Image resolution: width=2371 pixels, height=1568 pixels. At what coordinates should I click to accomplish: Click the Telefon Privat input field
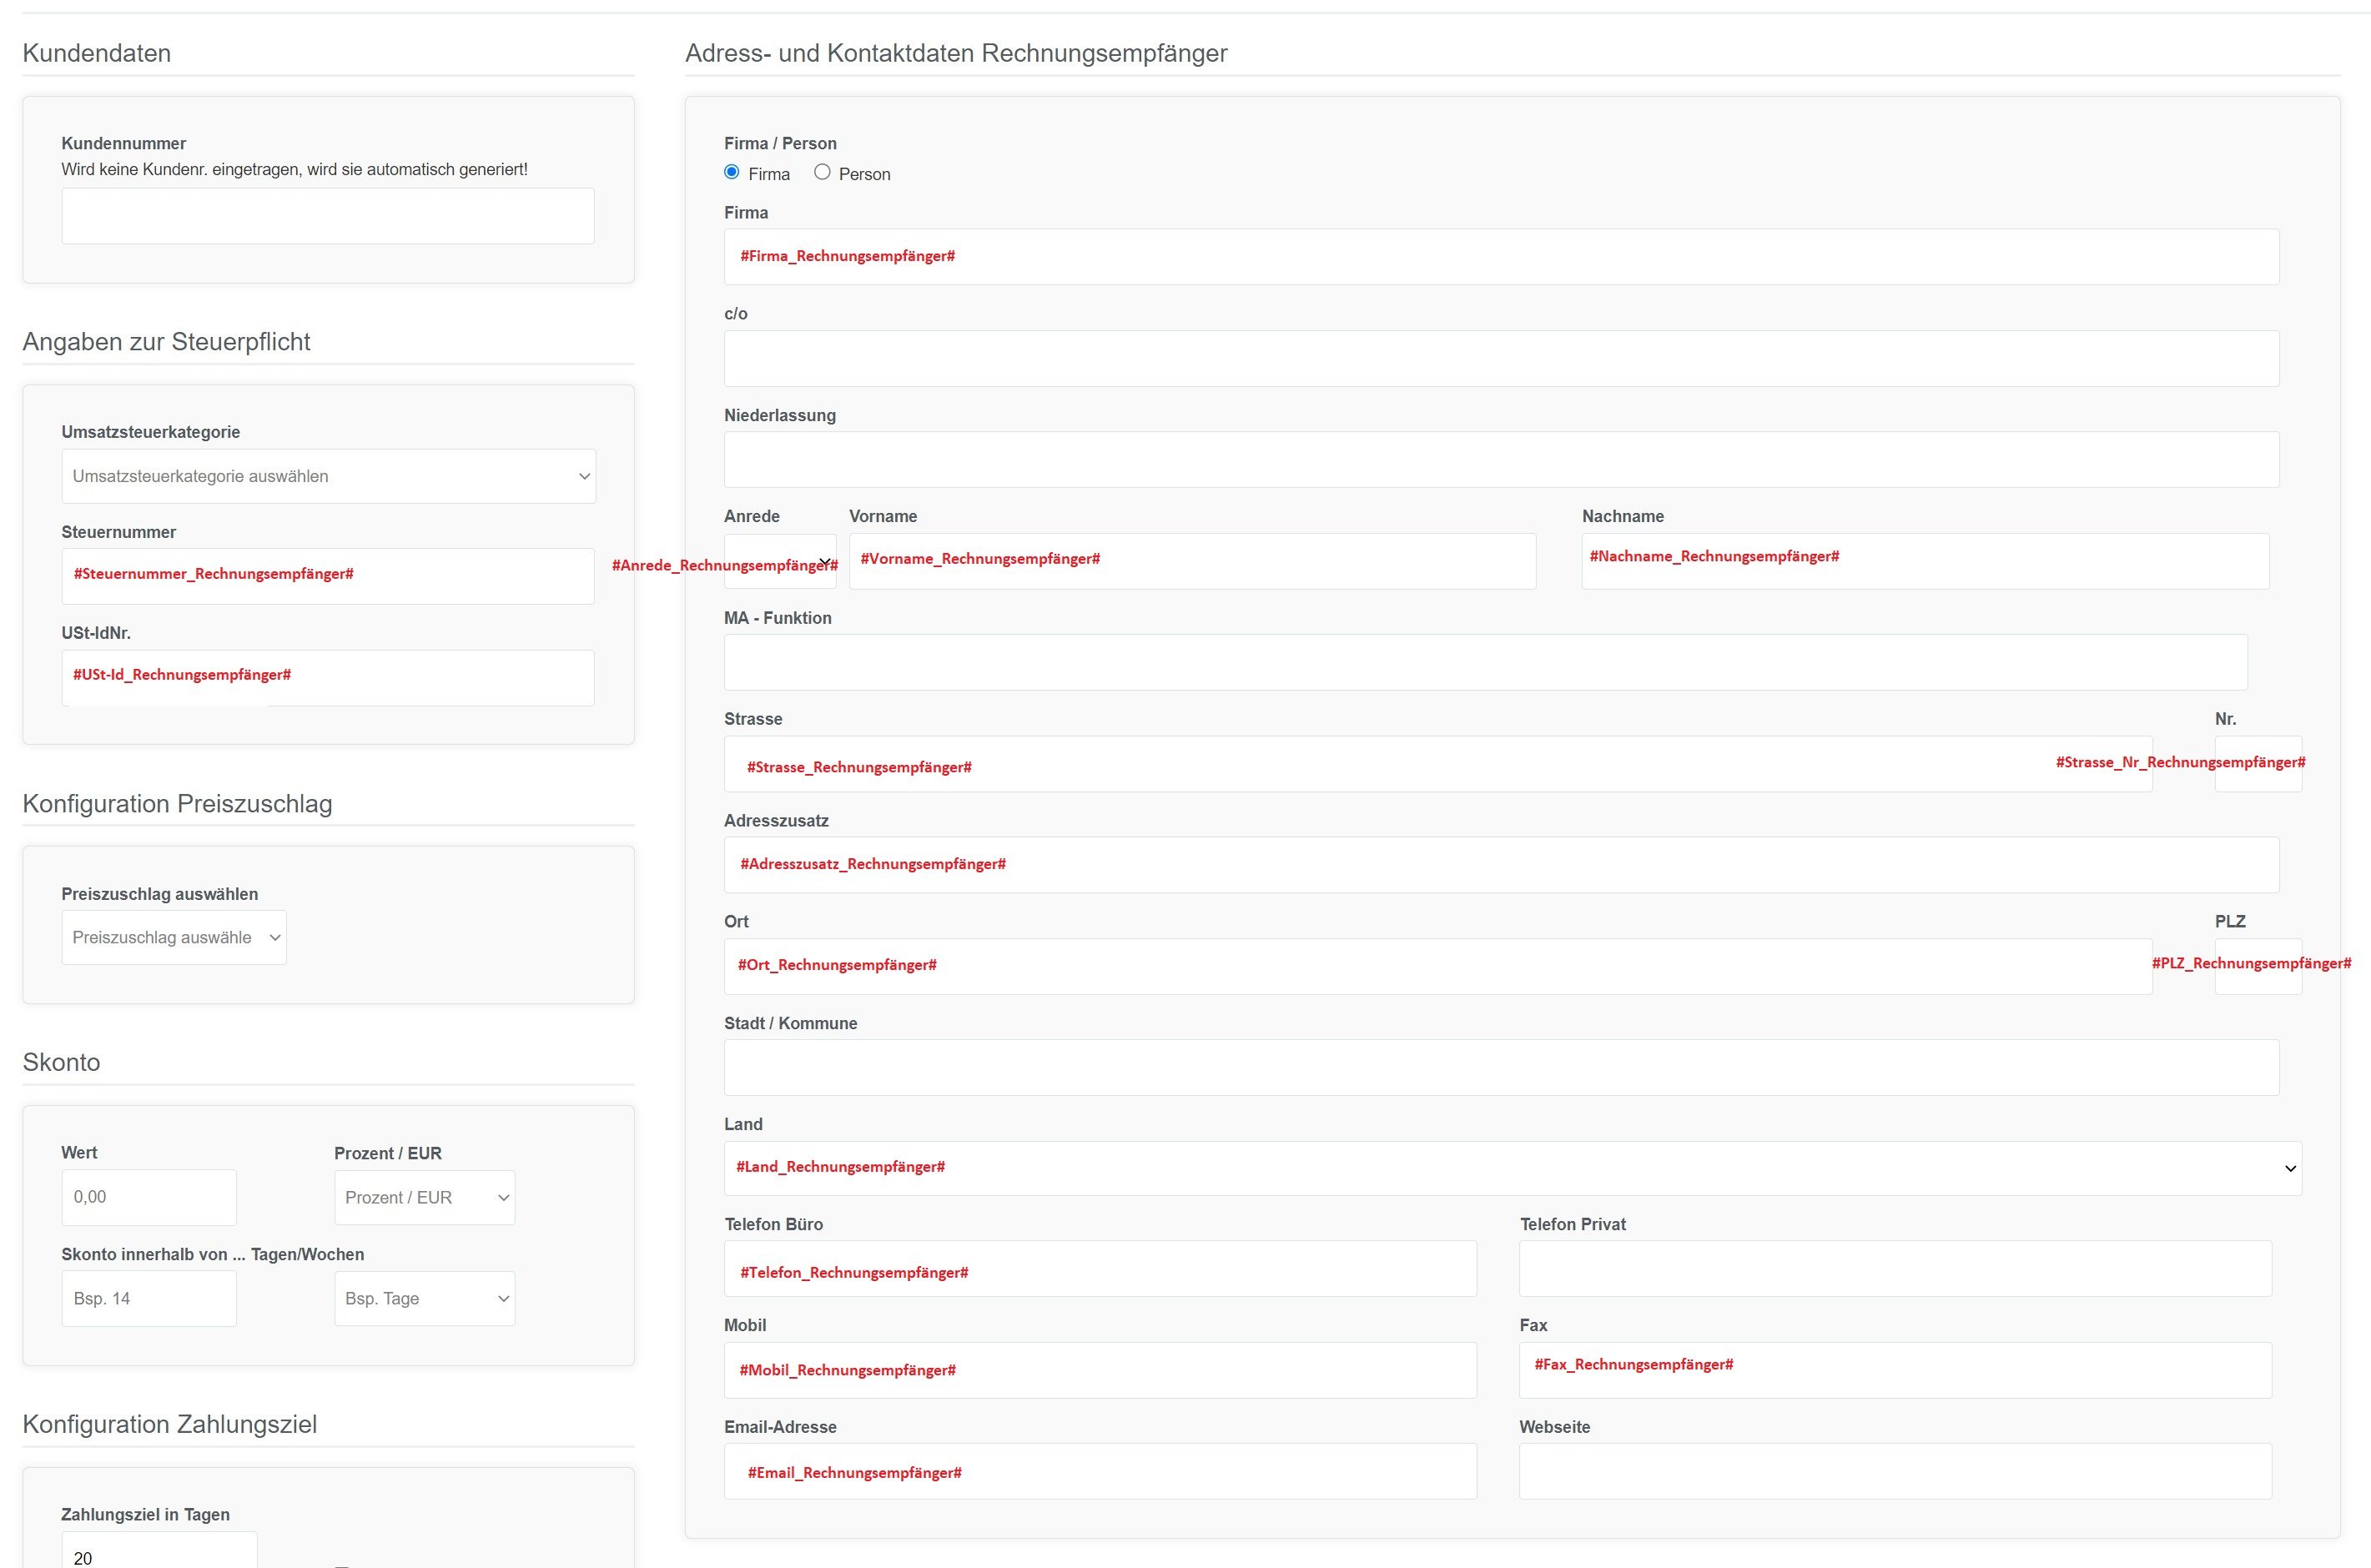[1895, 1269]
